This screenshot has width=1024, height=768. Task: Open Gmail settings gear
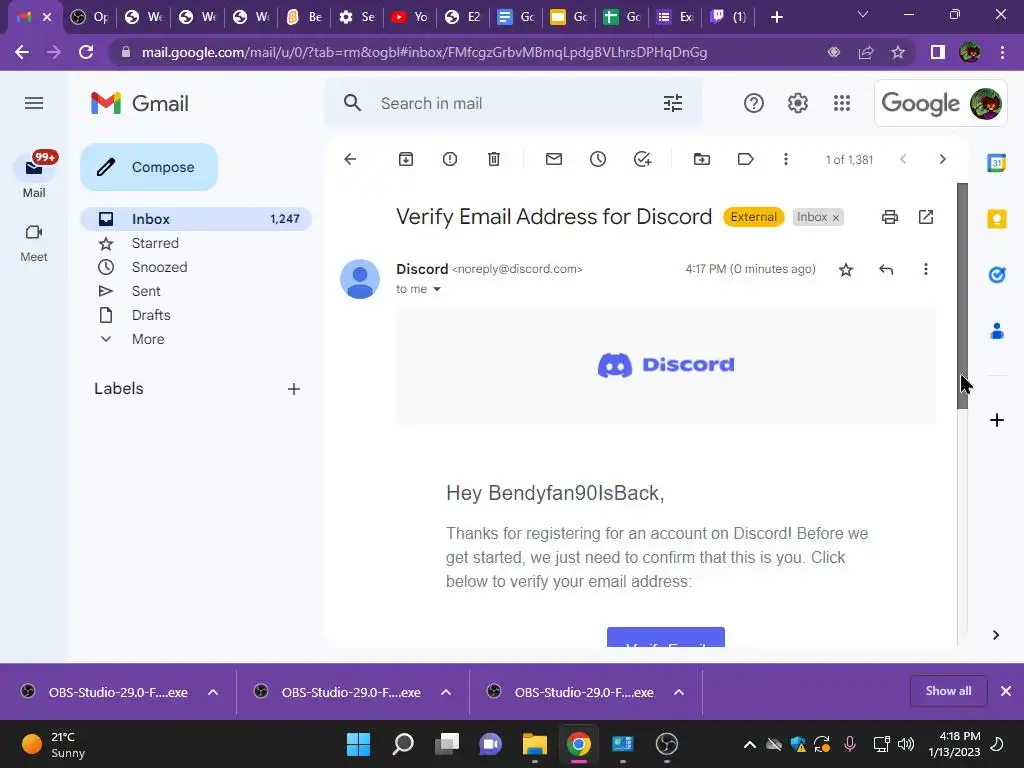[797, 103]
